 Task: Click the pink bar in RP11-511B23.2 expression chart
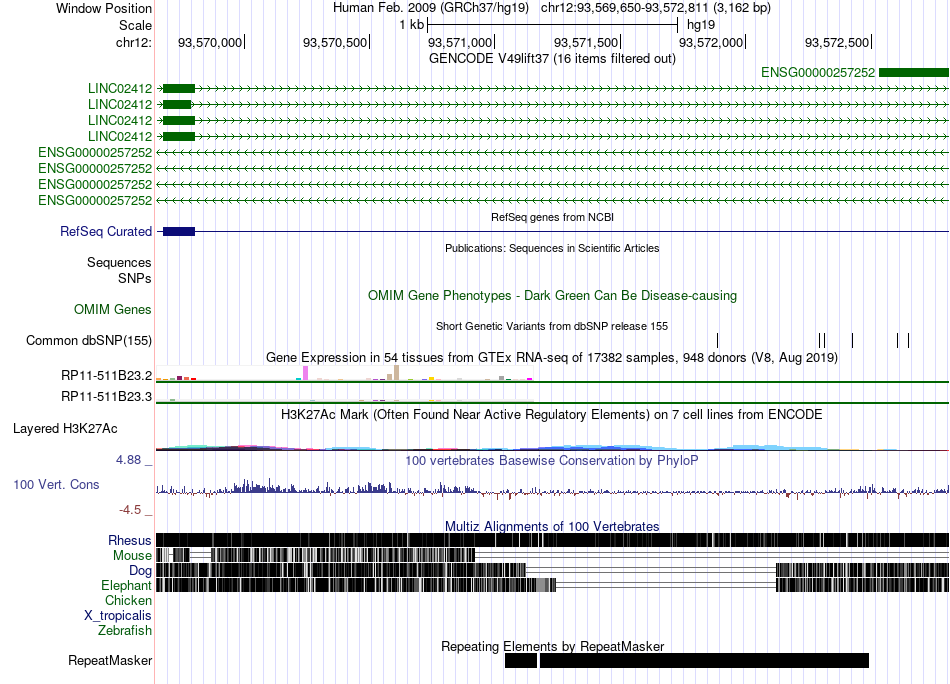[305, 373]
